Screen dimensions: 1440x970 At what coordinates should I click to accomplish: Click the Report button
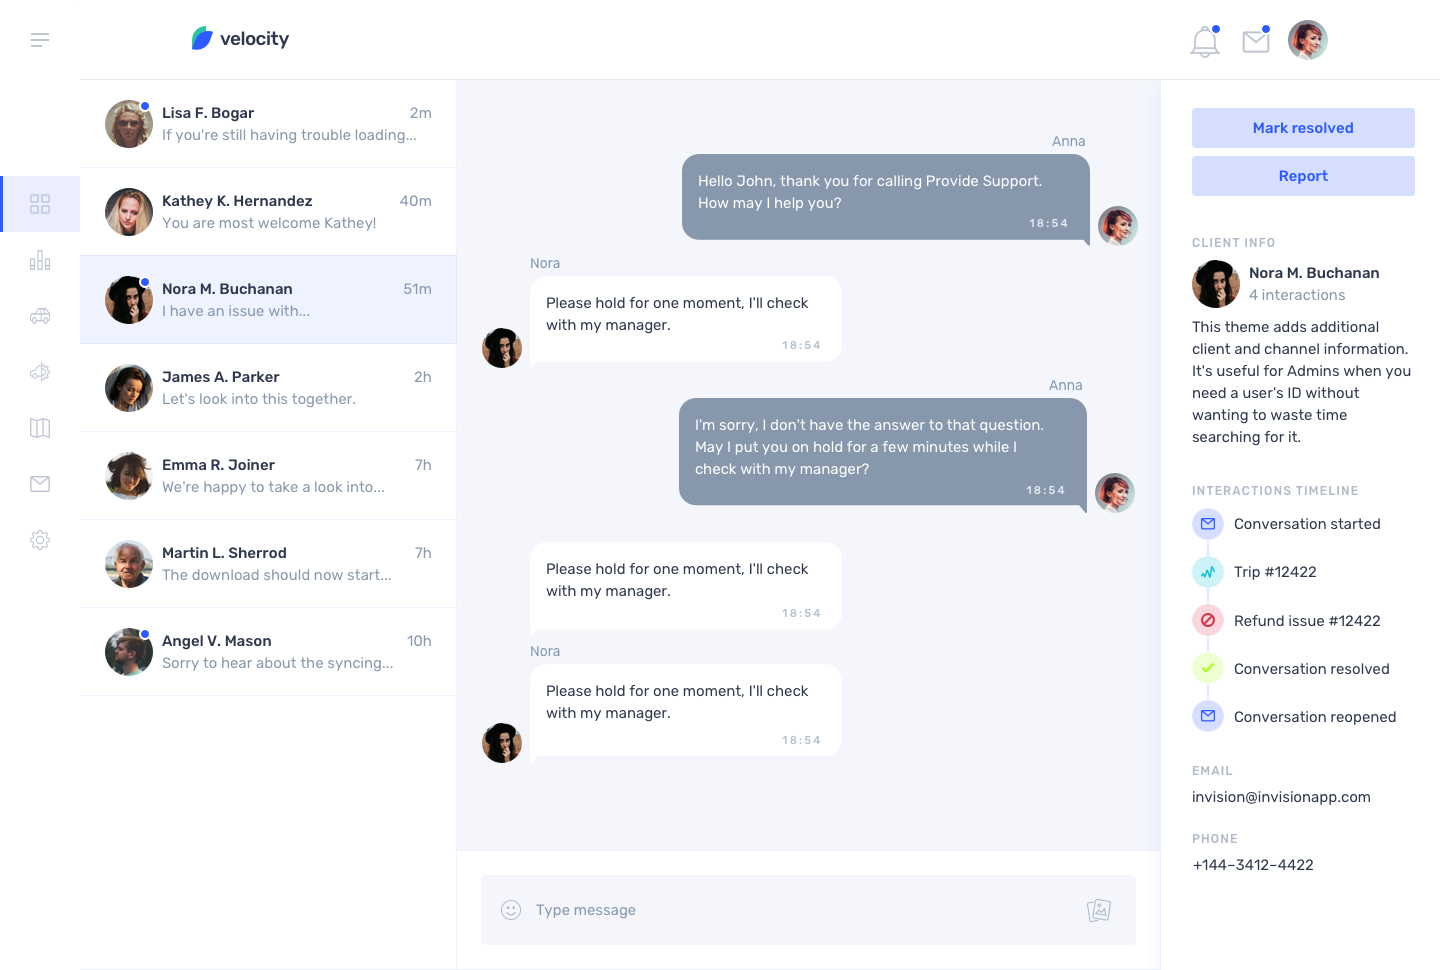1303,176
